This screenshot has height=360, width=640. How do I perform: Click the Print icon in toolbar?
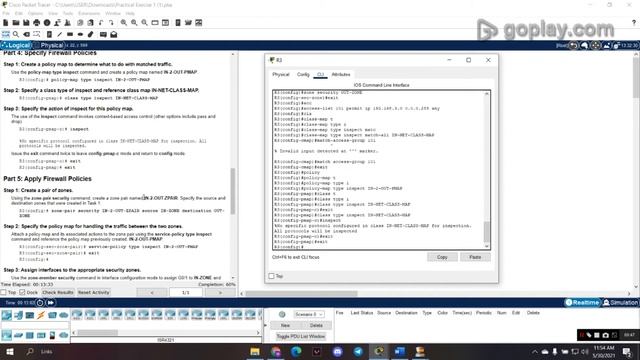37,23
